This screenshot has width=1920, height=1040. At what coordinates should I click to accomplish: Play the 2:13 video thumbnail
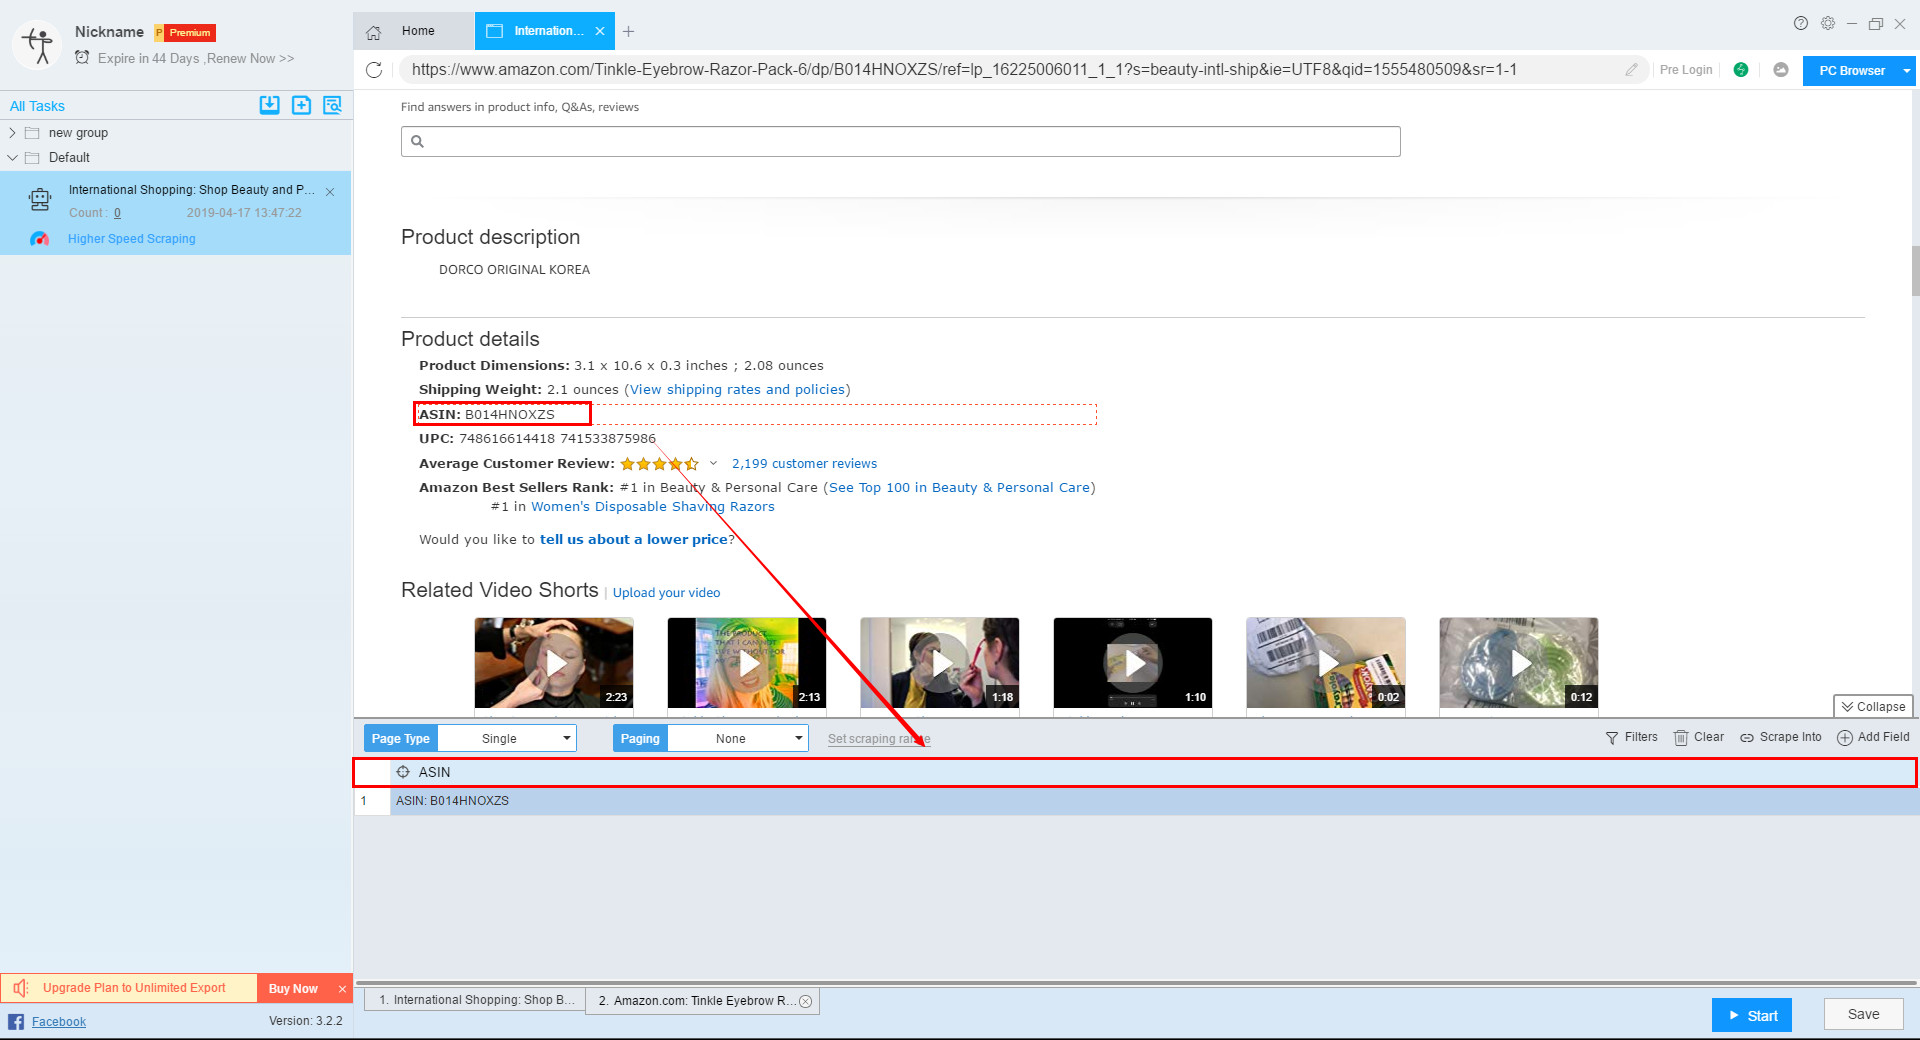click(746, 662)
